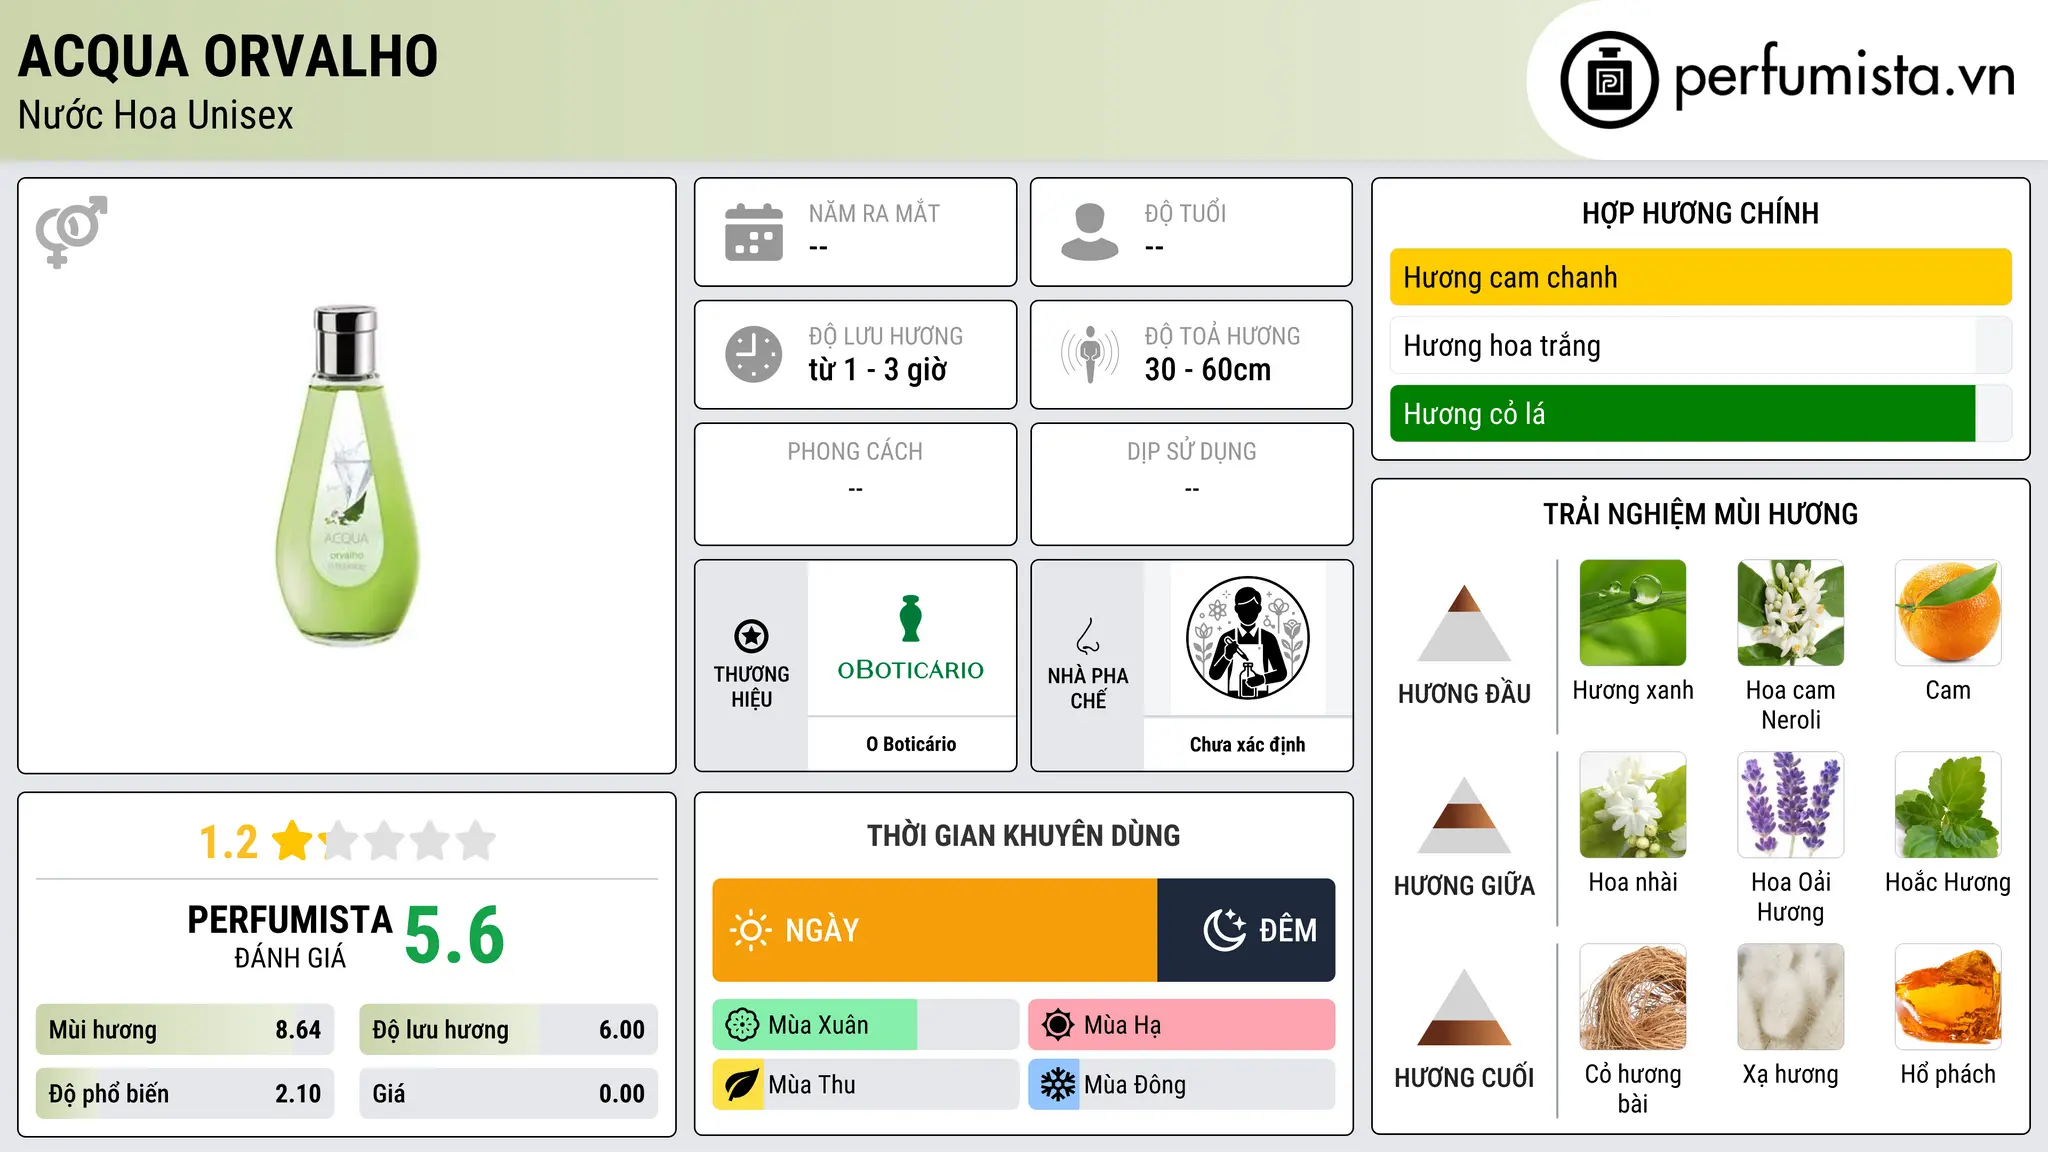
Task: Select the Cam orange note image
Action: tap(1948, 613)
